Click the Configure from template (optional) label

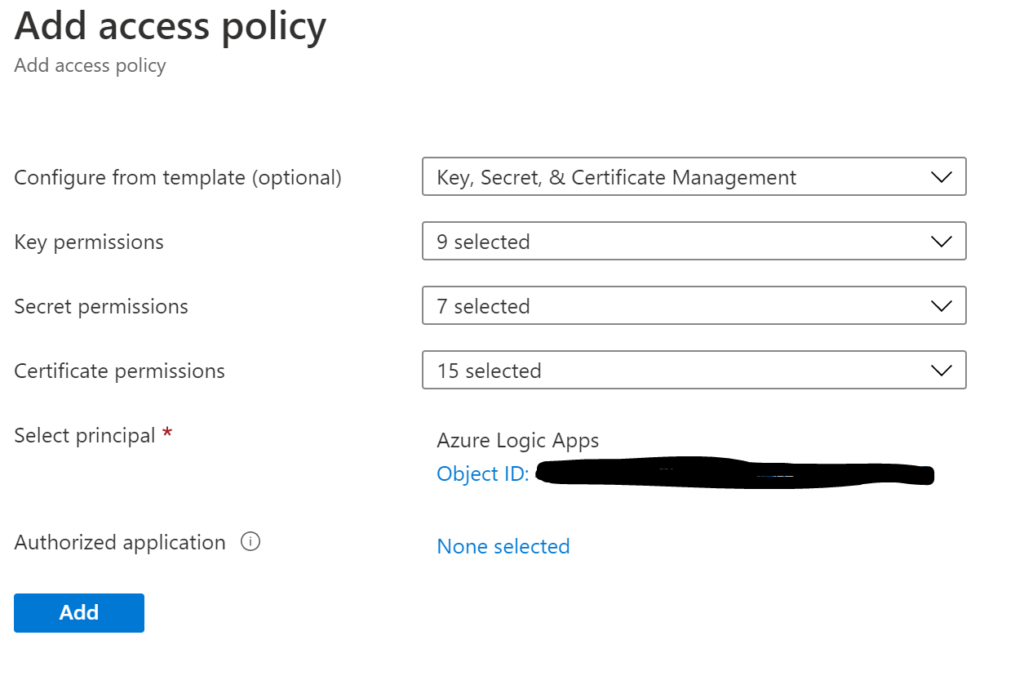178,177
